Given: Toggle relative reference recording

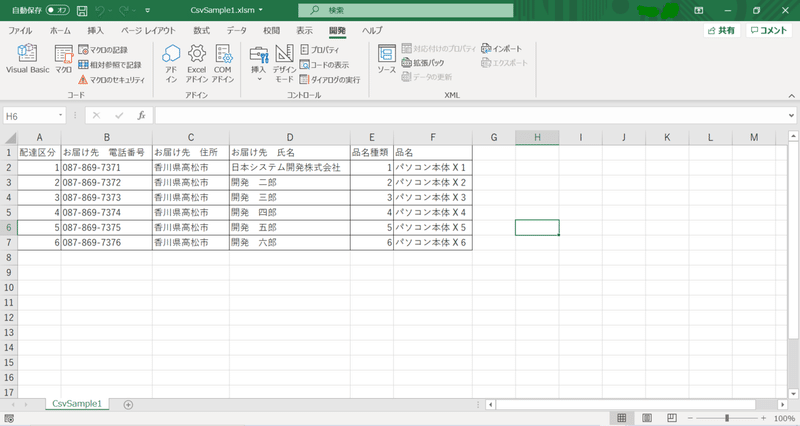Looking at the screenshot, I should [x=110, y=65].
